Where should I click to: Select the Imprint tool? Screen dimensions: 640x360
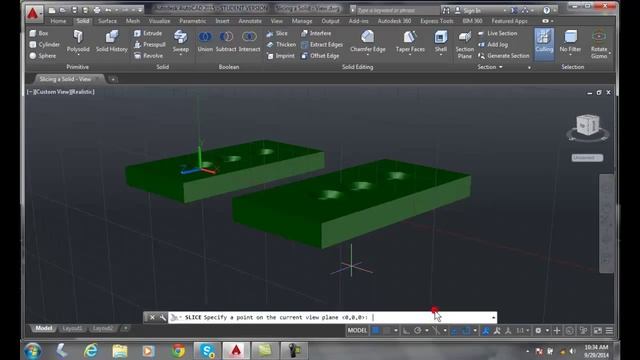click(x=280, y=56)
